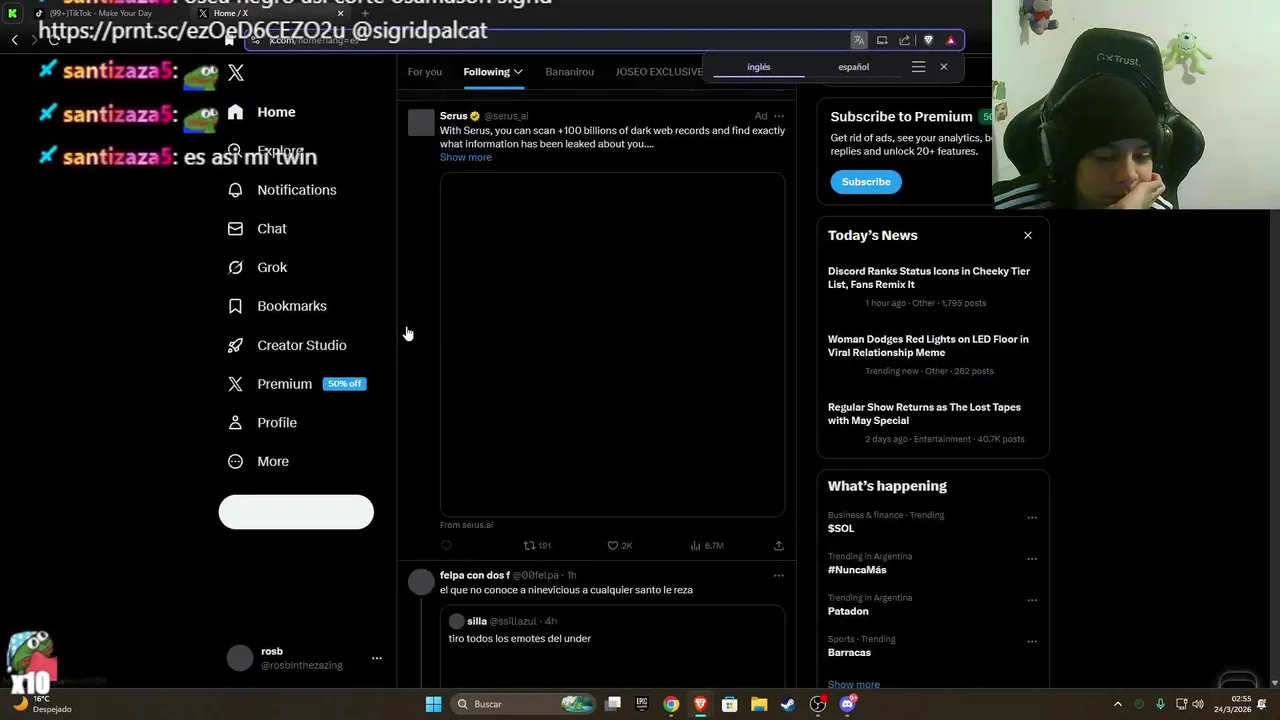Open Woman Dodges Red Lights news
1280x720 pixels.
pyautogui.click(x=928, y=346)
